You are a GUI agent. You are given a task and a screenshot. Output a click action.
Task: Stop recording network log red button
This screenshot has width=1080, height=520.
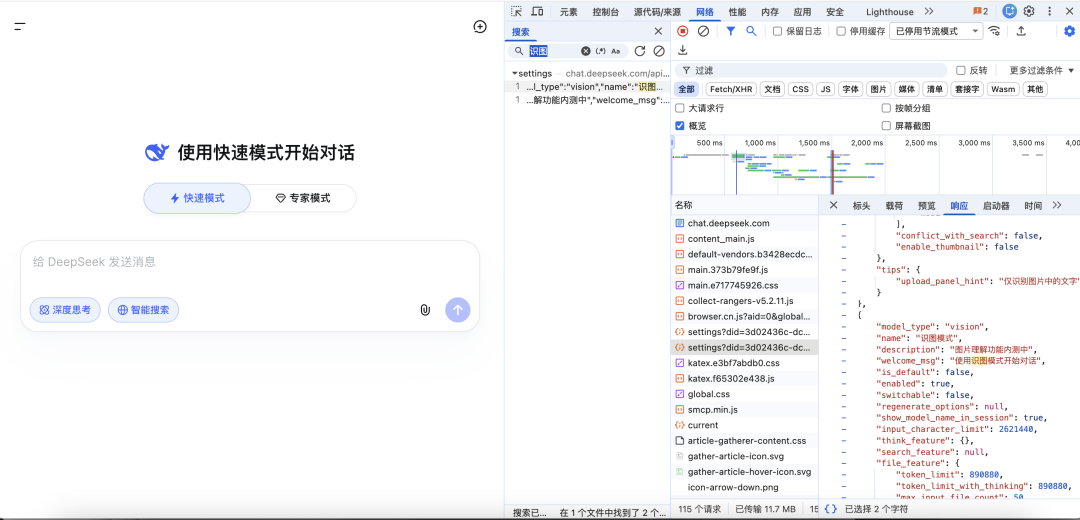point(683,31)
